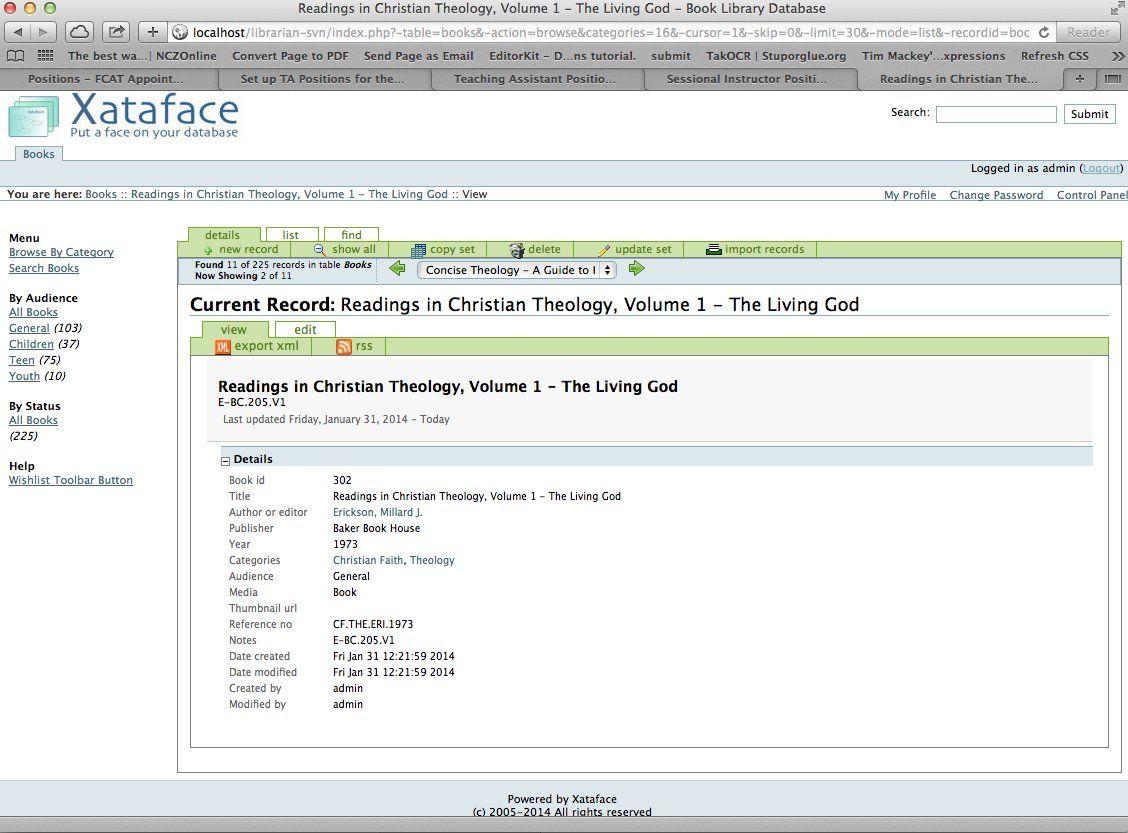Viewport: 1128px width, 833px height.
Task: Open iCloud tabs cloud icon
Action: pyautogui.click(x=79, y=32)
